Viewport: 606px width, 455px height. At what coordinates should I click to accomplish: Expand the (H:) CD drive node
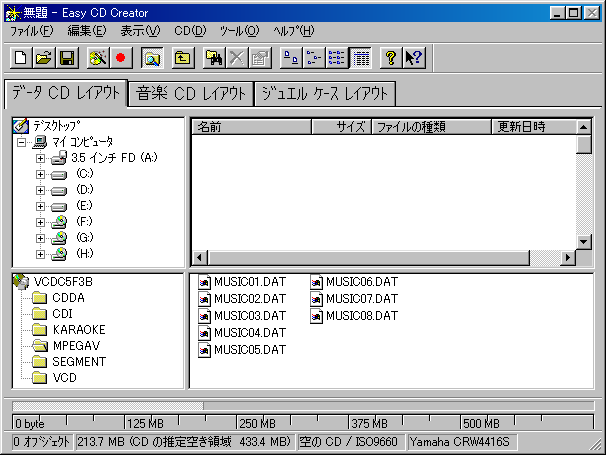(x=40, y=254)
